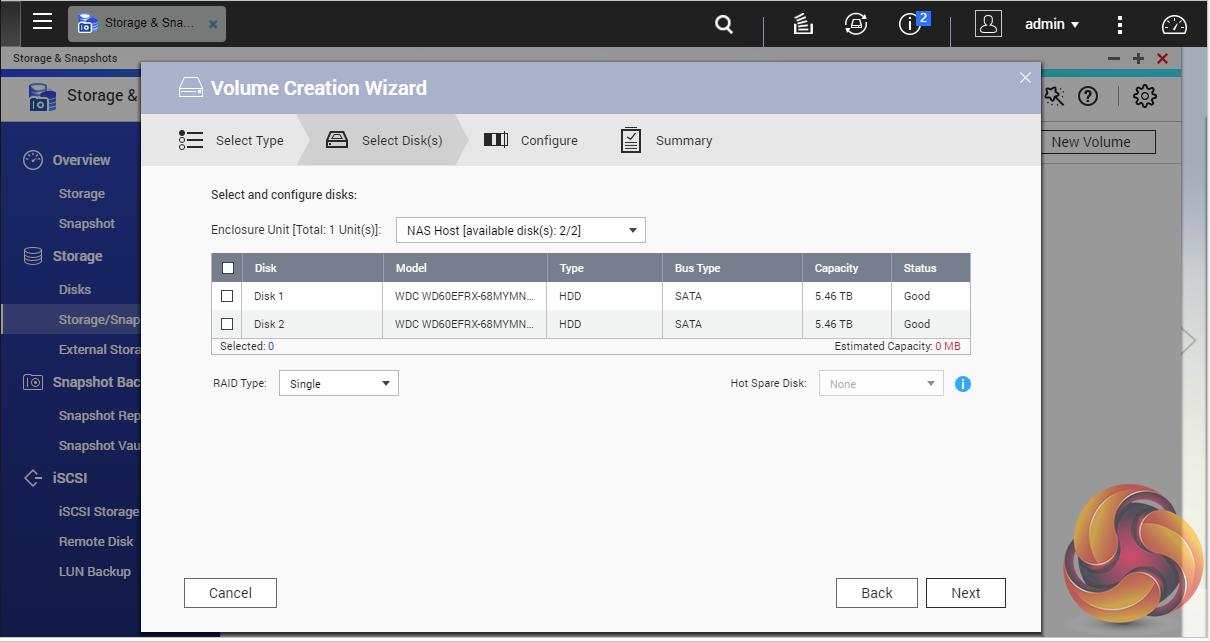The height and width of the screenshot is (642, 1210).
Task: Open the dashboard gauge icon
Action: pos(1174,25)
